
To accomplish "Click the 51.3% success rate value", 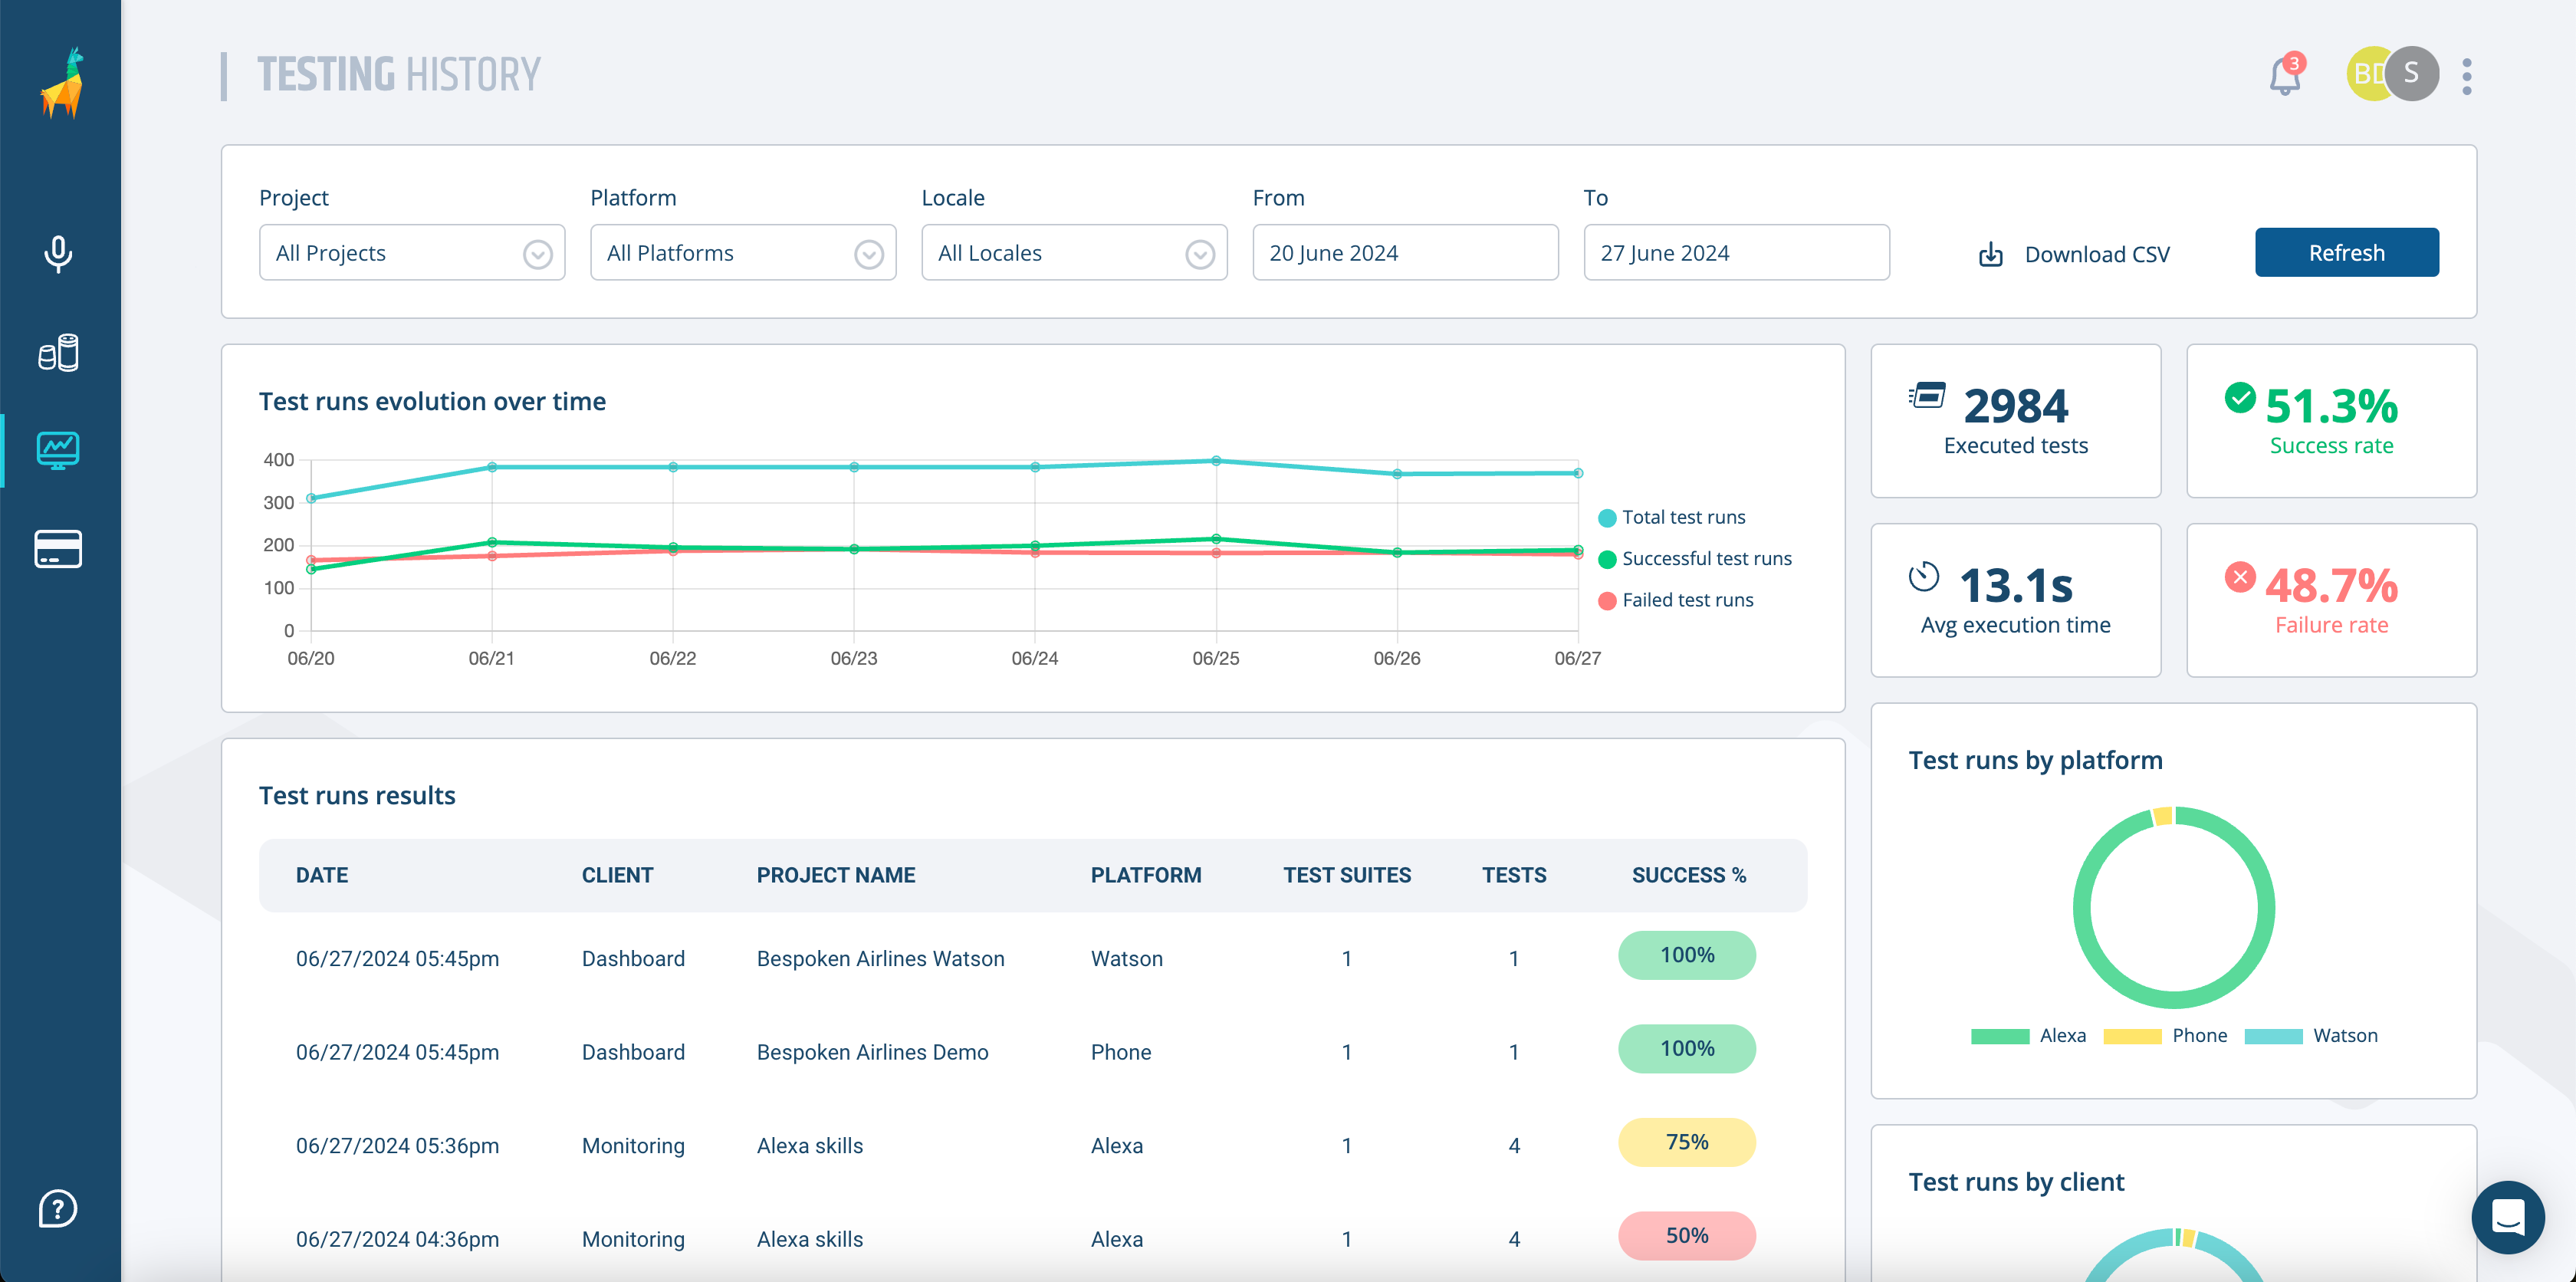I will [2331, 406].
